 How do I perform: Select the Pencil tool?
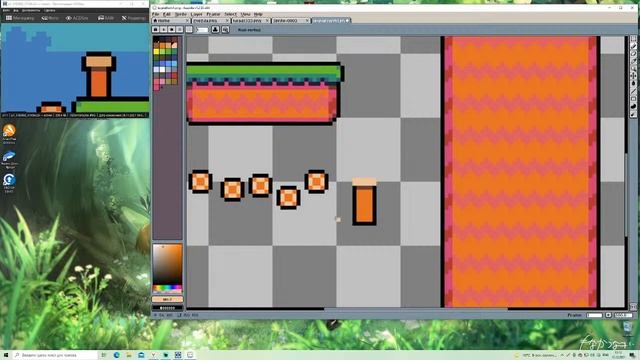[633, 47]
